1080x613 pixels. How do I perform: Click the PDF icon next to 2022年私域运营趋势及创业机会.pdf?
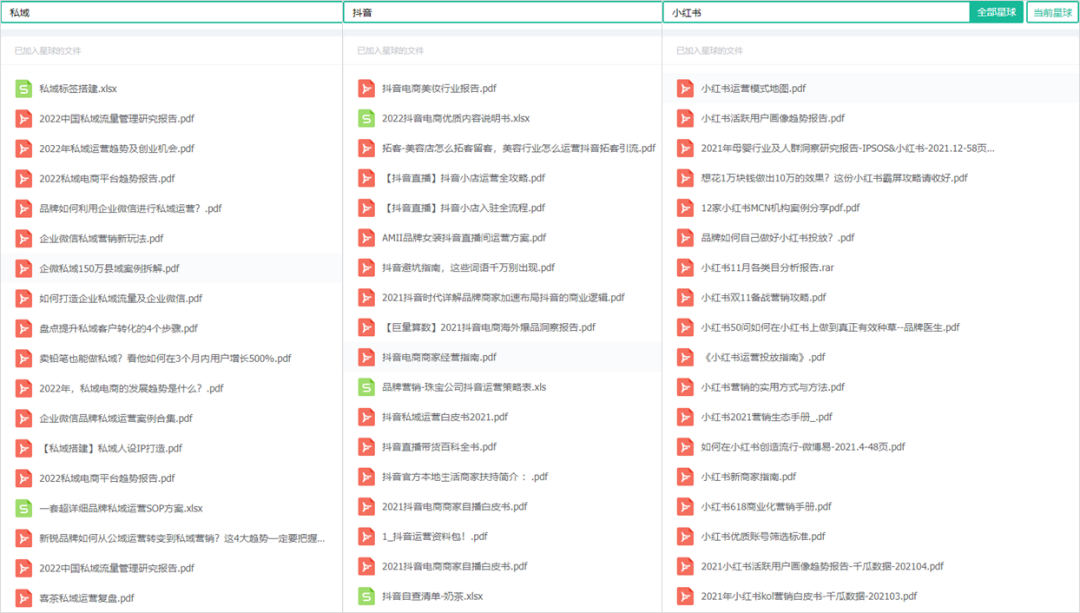[23, 149]
